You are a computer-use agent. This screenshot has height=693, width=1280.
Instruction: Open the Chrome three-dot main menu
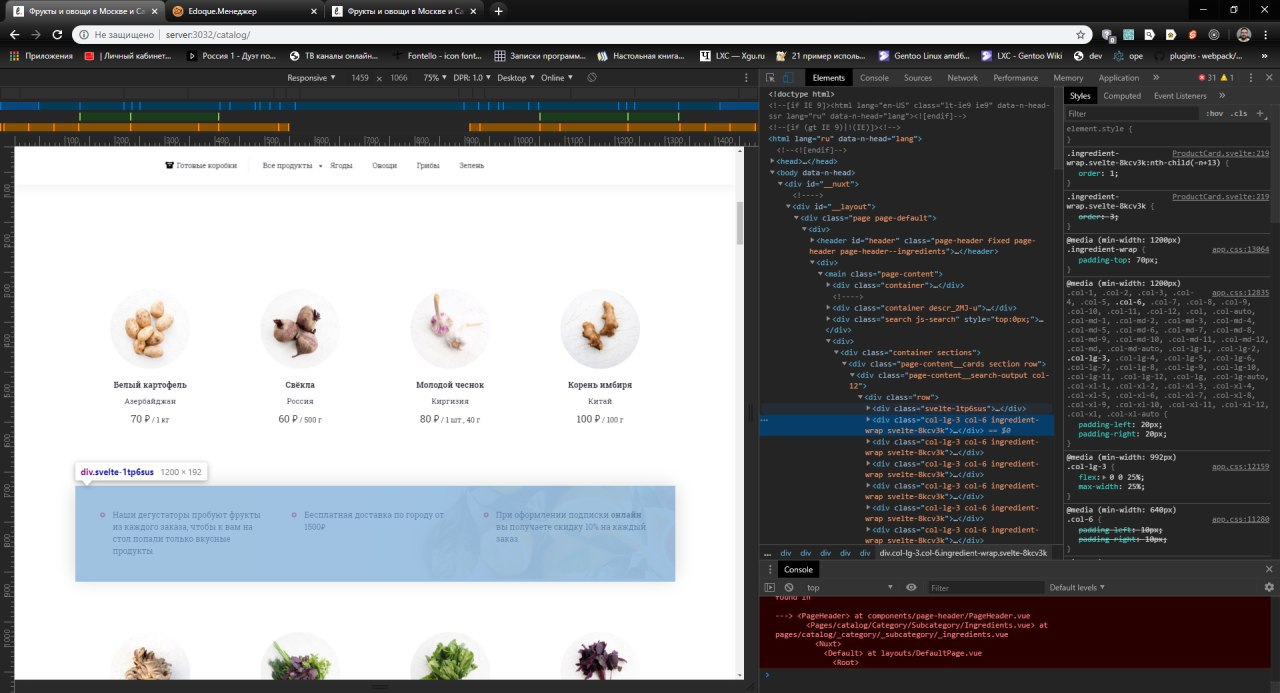(1266, 34)
